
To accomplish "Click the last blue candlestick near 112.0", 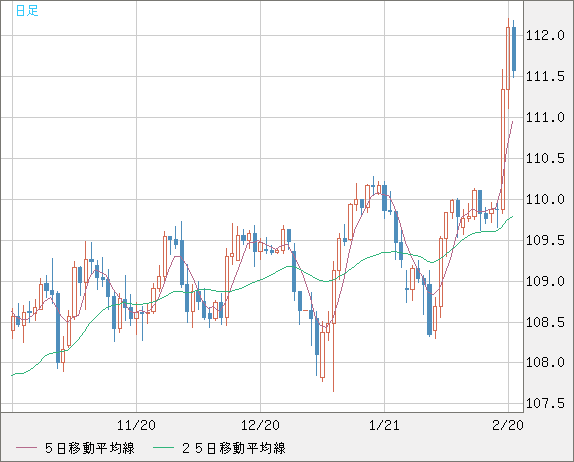I will tap(514, 49).
